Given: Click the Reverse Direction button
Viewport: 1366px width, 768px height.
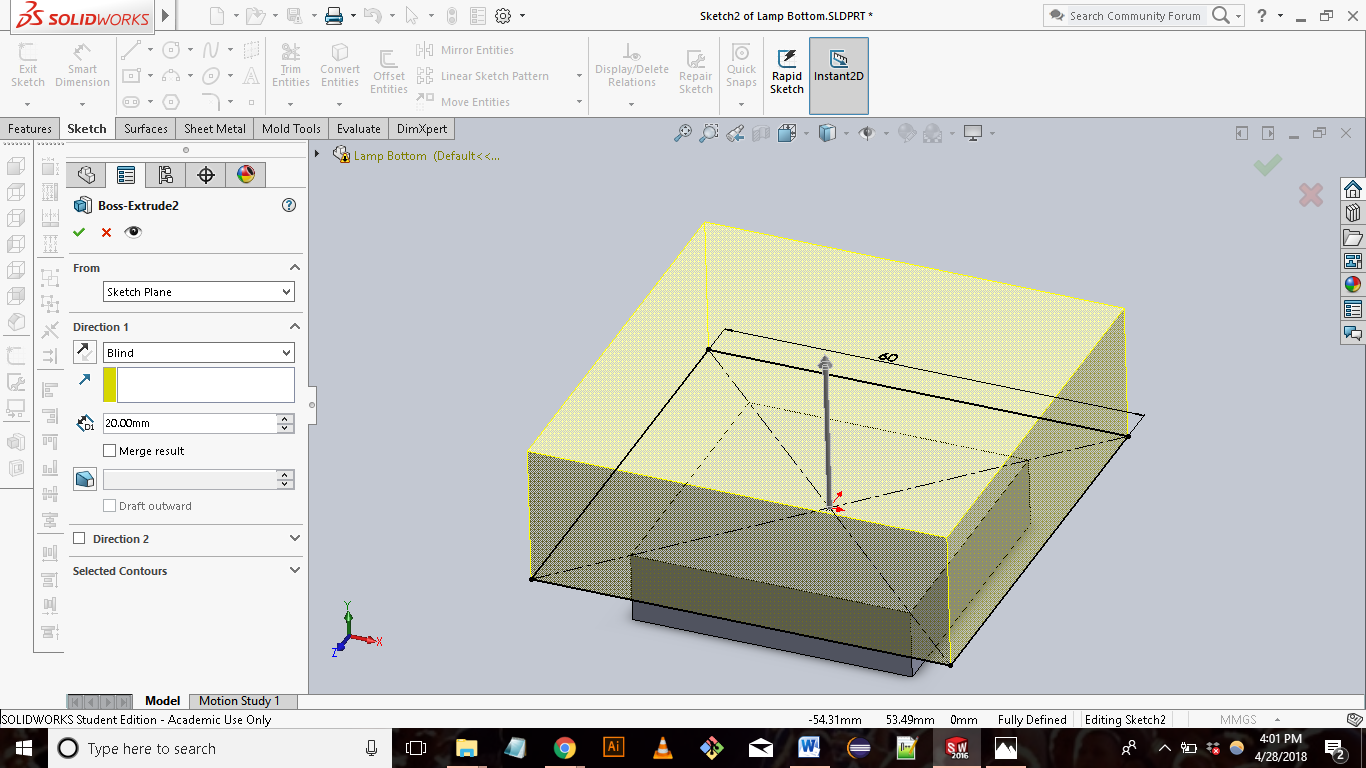Looking at the screenshot, I should click(84, 352).
